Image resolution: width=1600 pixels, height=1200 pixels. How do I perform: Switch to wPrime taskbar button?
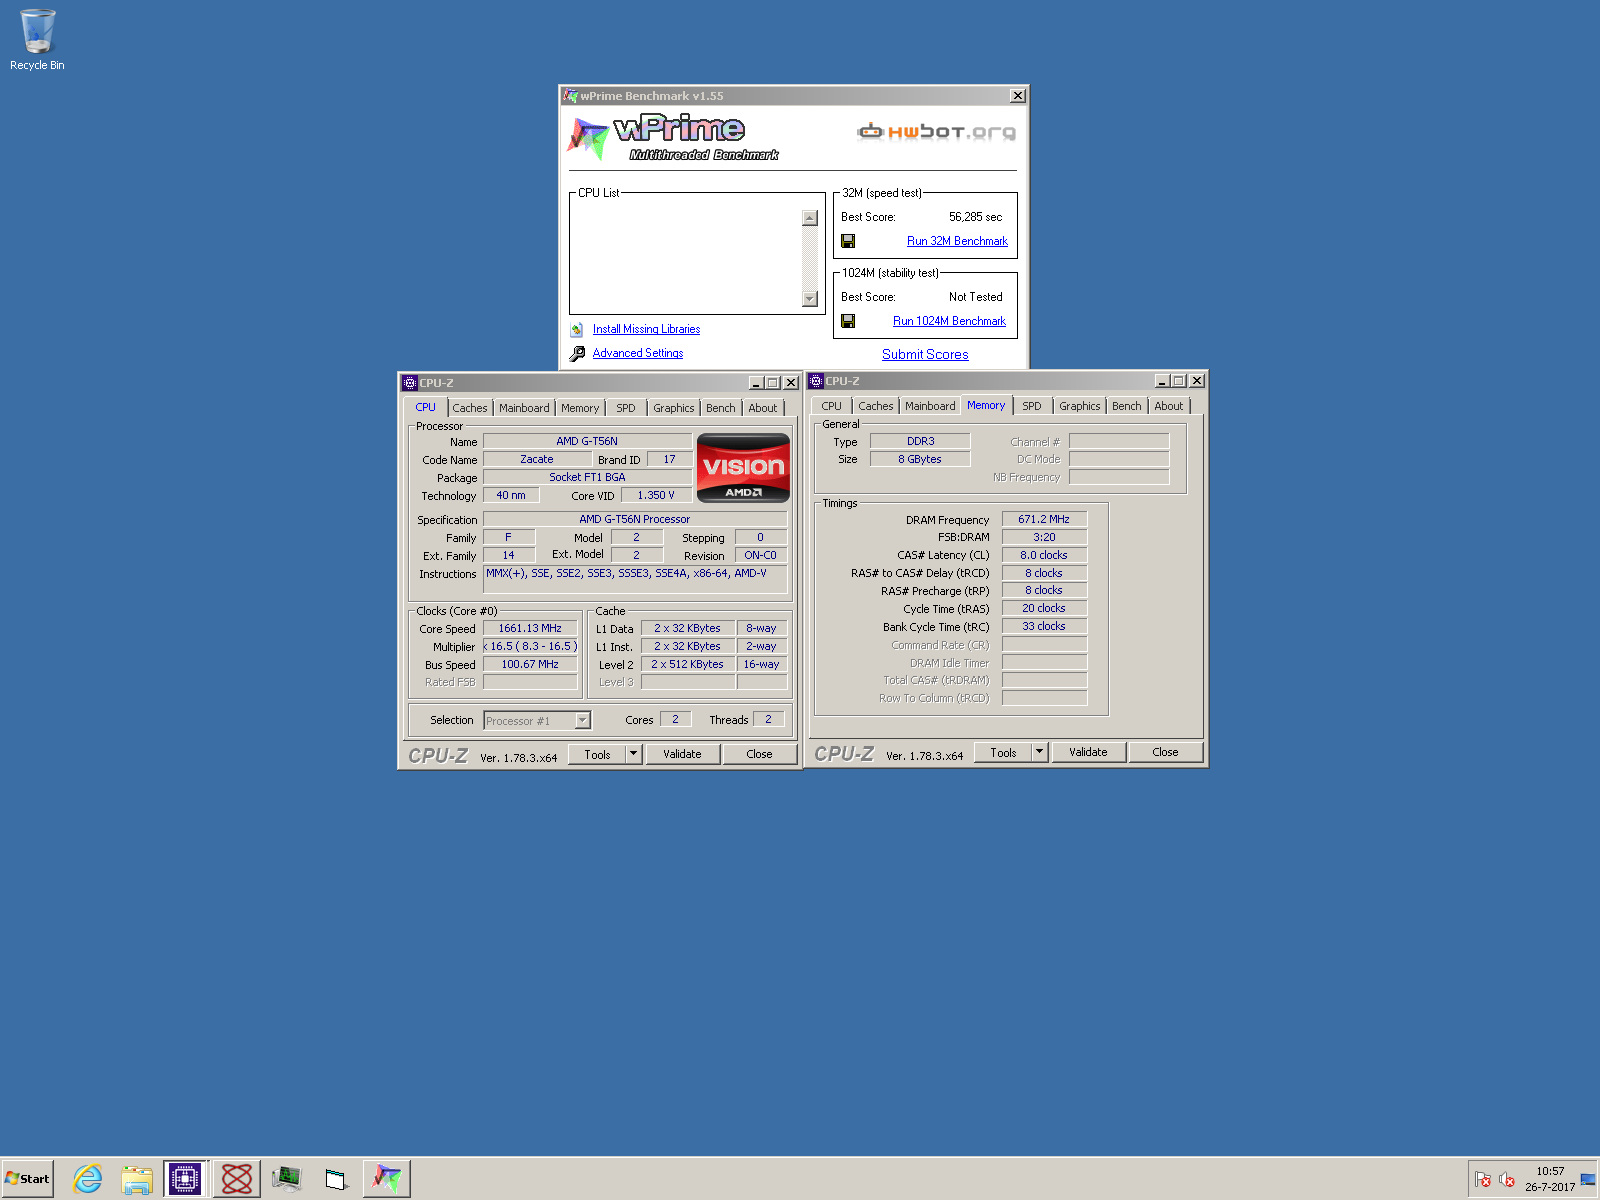coord(387,1179)
